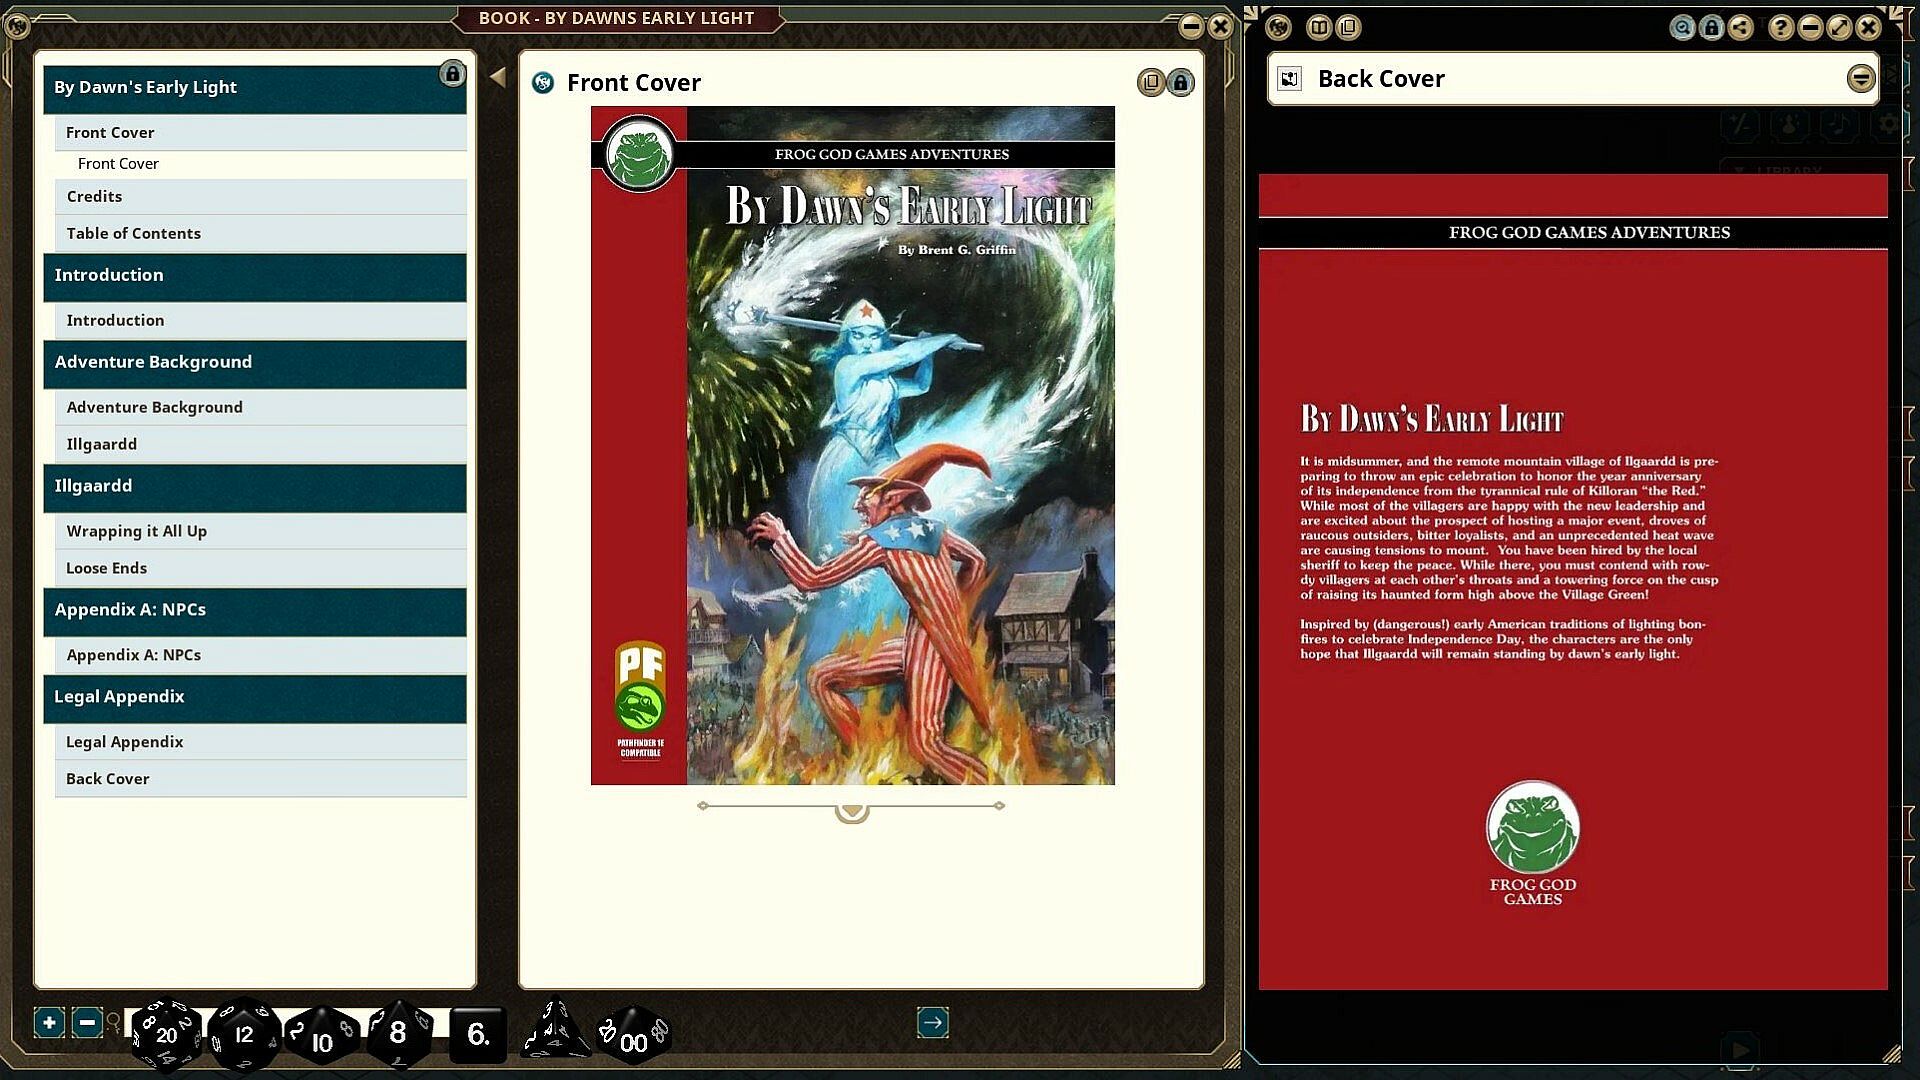Go to next page arrow button

[x=932, y=1022]
